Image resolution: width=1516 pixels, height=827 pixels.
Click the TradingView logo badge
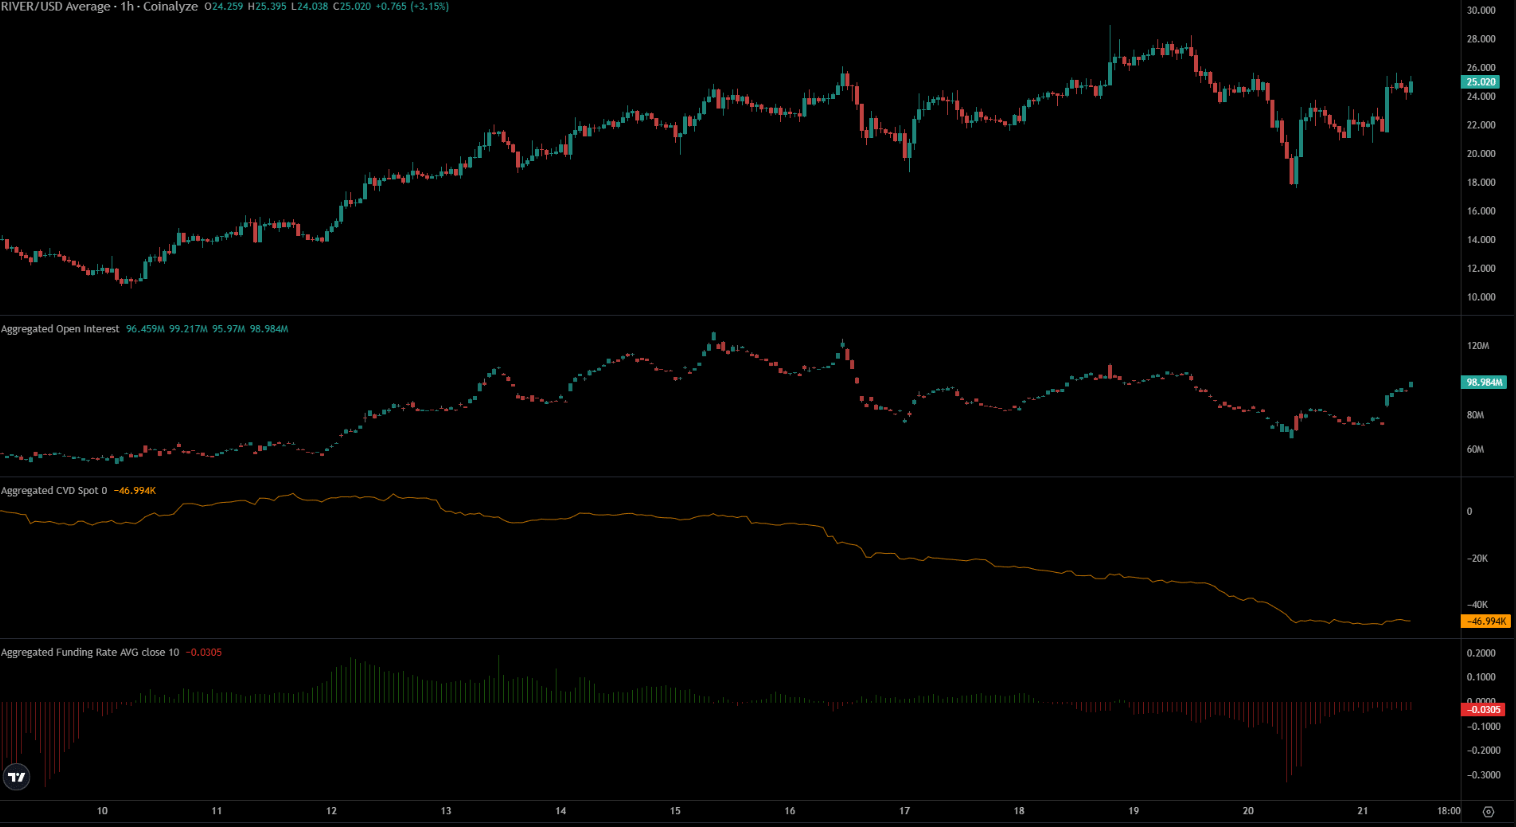[x=16, y=777]
